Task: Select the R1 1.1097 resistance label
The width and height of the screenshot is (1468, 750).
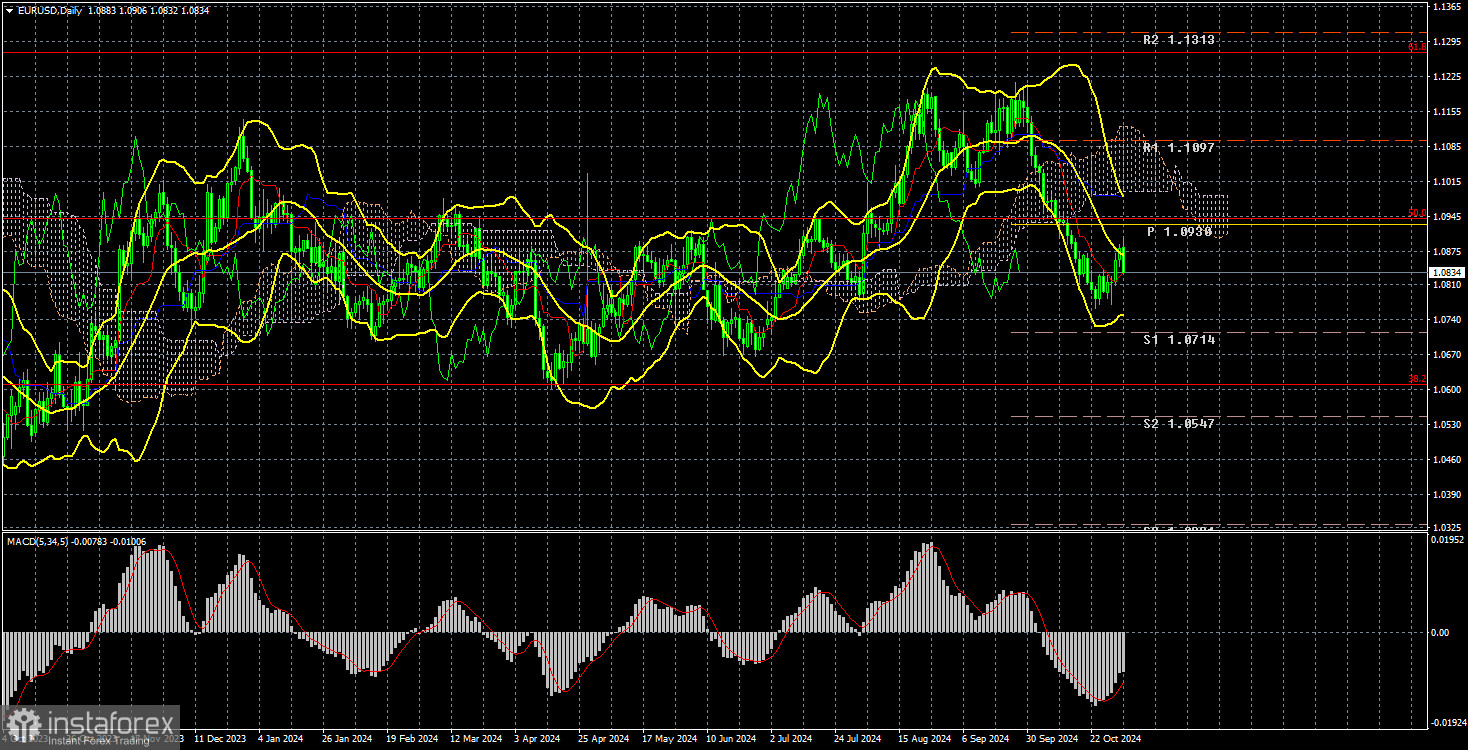Action: (1180, 148)
